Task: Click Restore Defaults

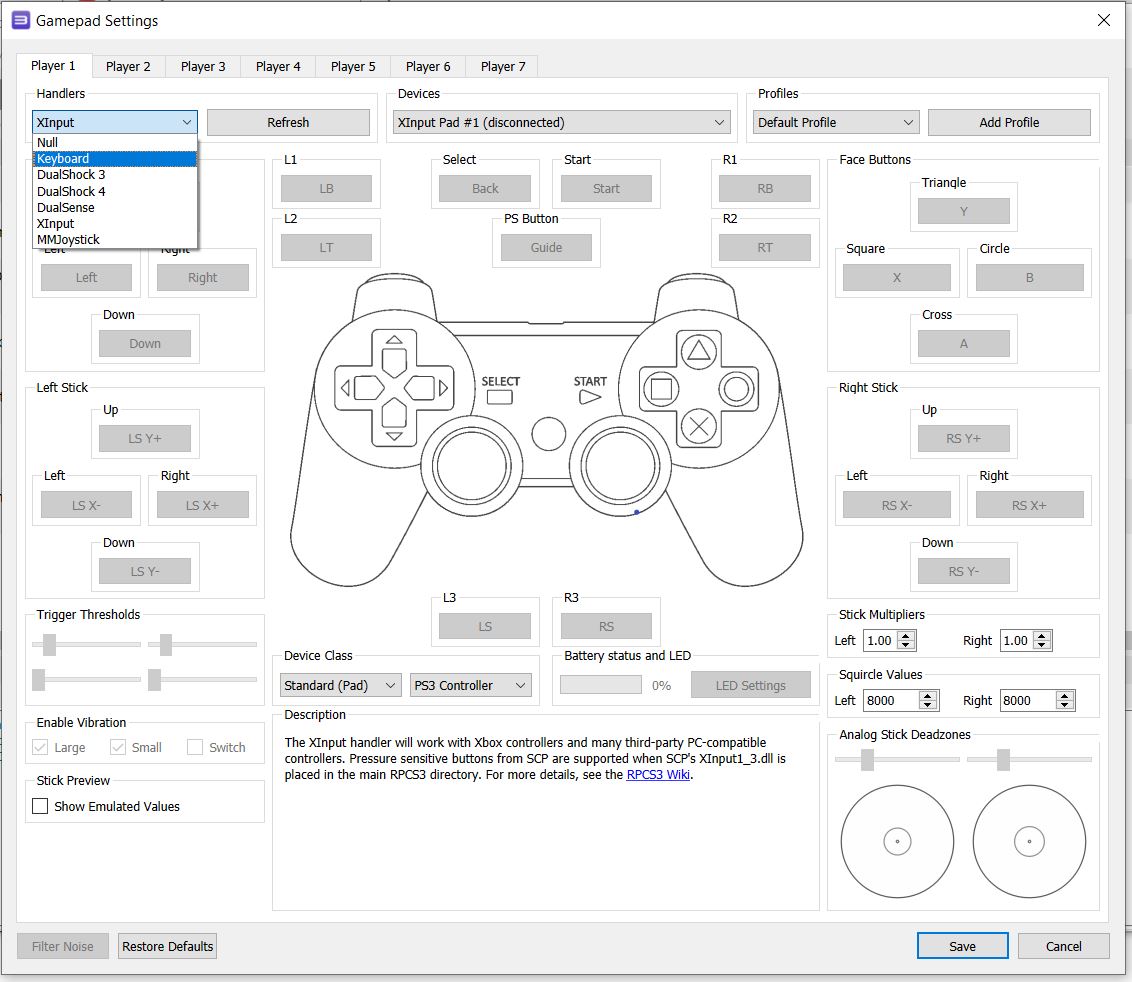Action: tap(166, 946)
